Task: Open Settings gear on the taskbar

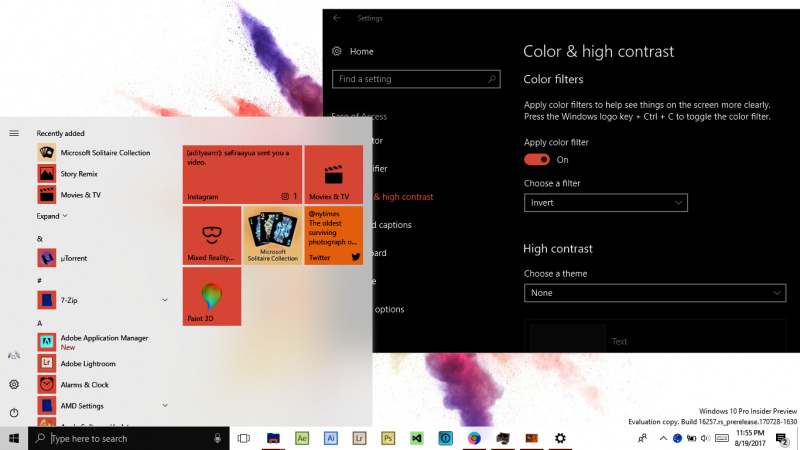Action: click(x=560, y=438)
